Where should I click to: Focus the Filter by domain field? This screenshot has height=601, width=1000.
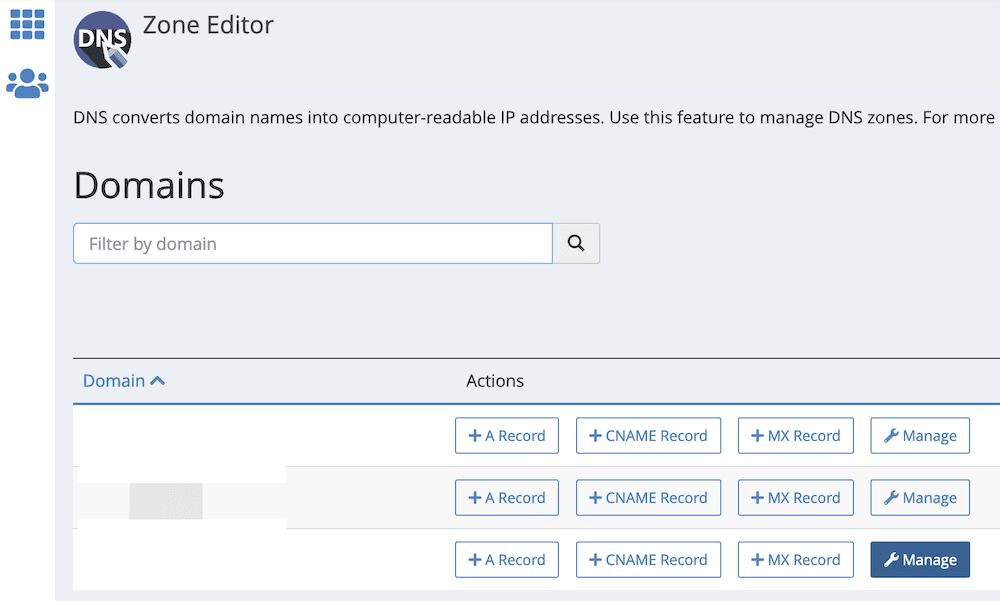312,243
